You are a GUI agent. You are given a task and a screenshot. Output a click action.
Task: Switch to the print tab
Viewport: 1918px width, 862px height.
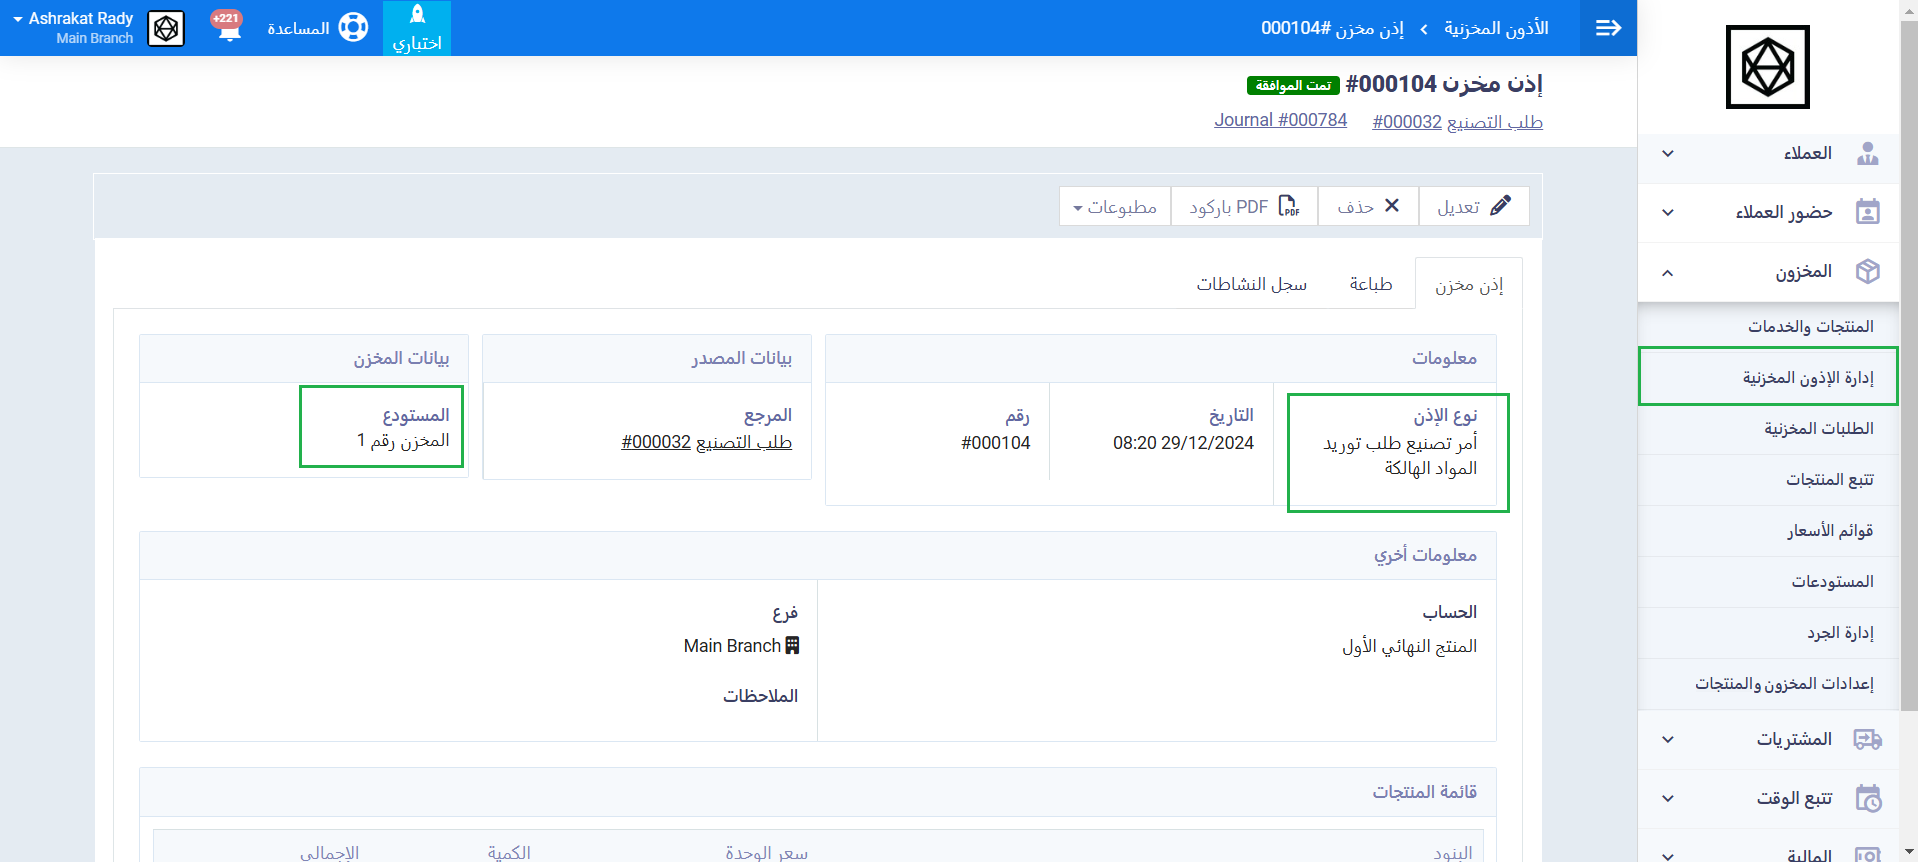tap(1370, 284)
